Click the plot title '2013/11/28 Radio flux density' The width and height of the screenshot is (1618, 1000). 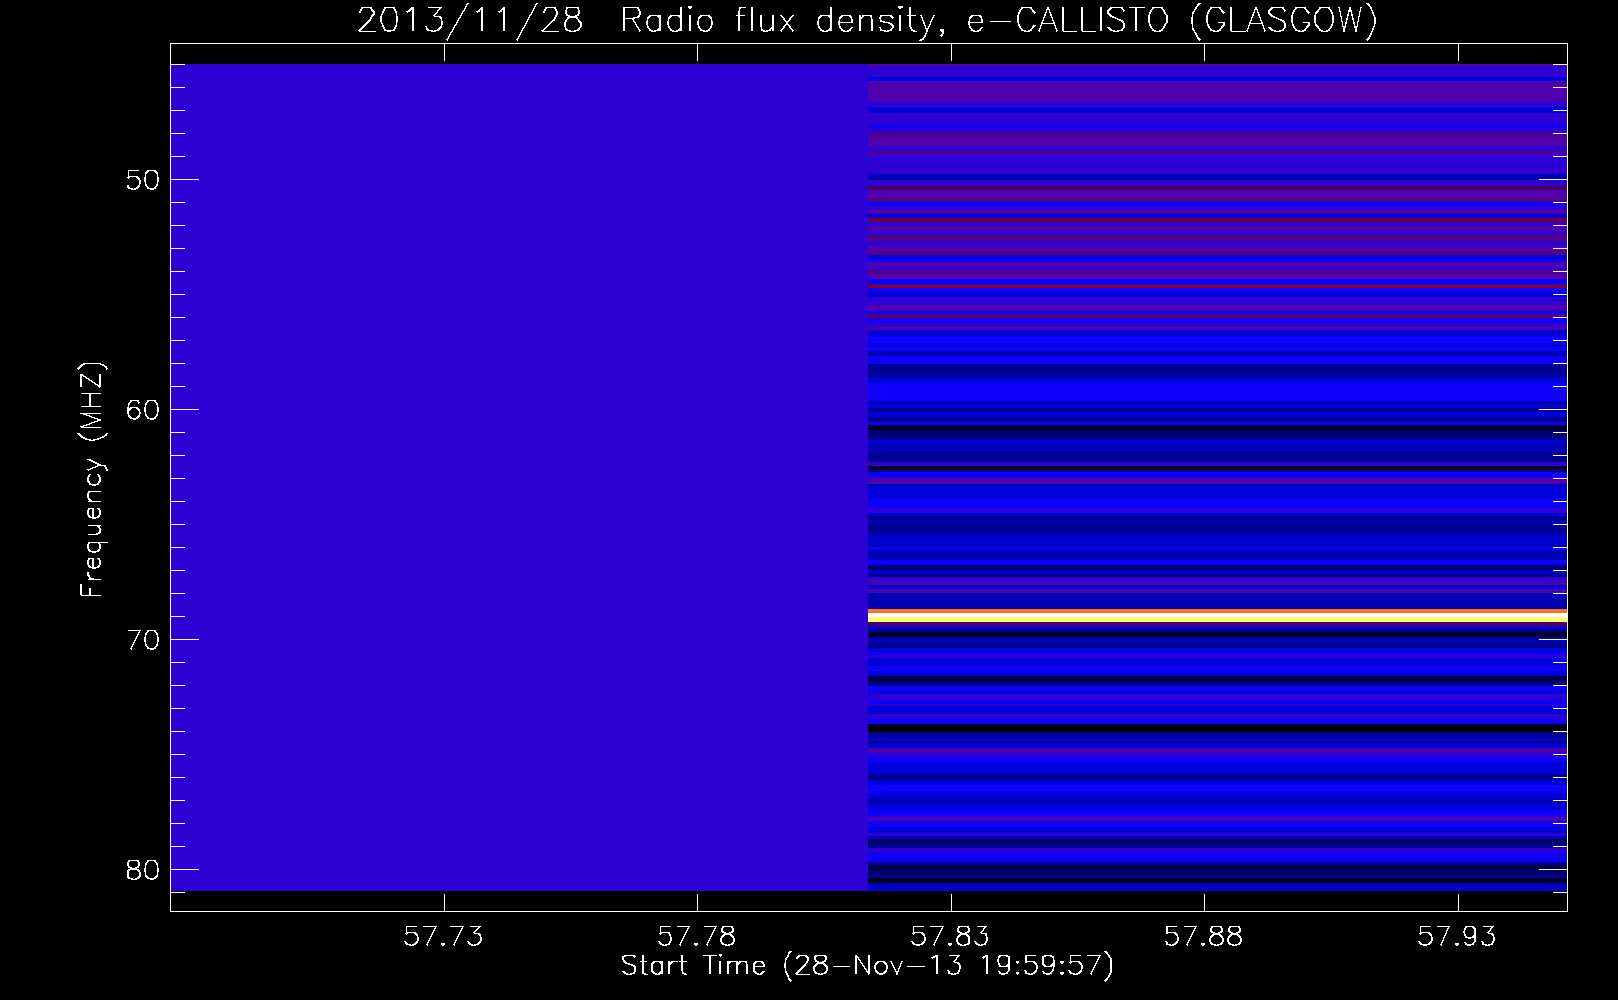pyautogui.click(x=653, y=20)
